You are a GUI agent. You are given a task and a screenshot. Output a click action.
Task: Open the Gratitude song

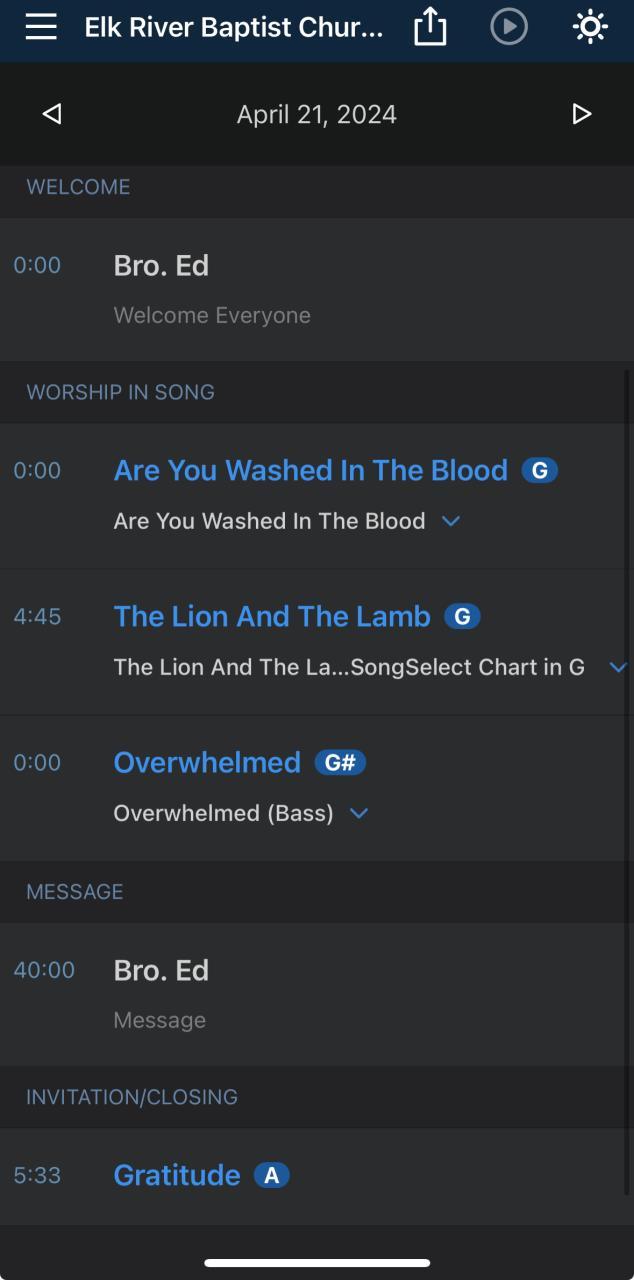click(x=177, y=1175)
